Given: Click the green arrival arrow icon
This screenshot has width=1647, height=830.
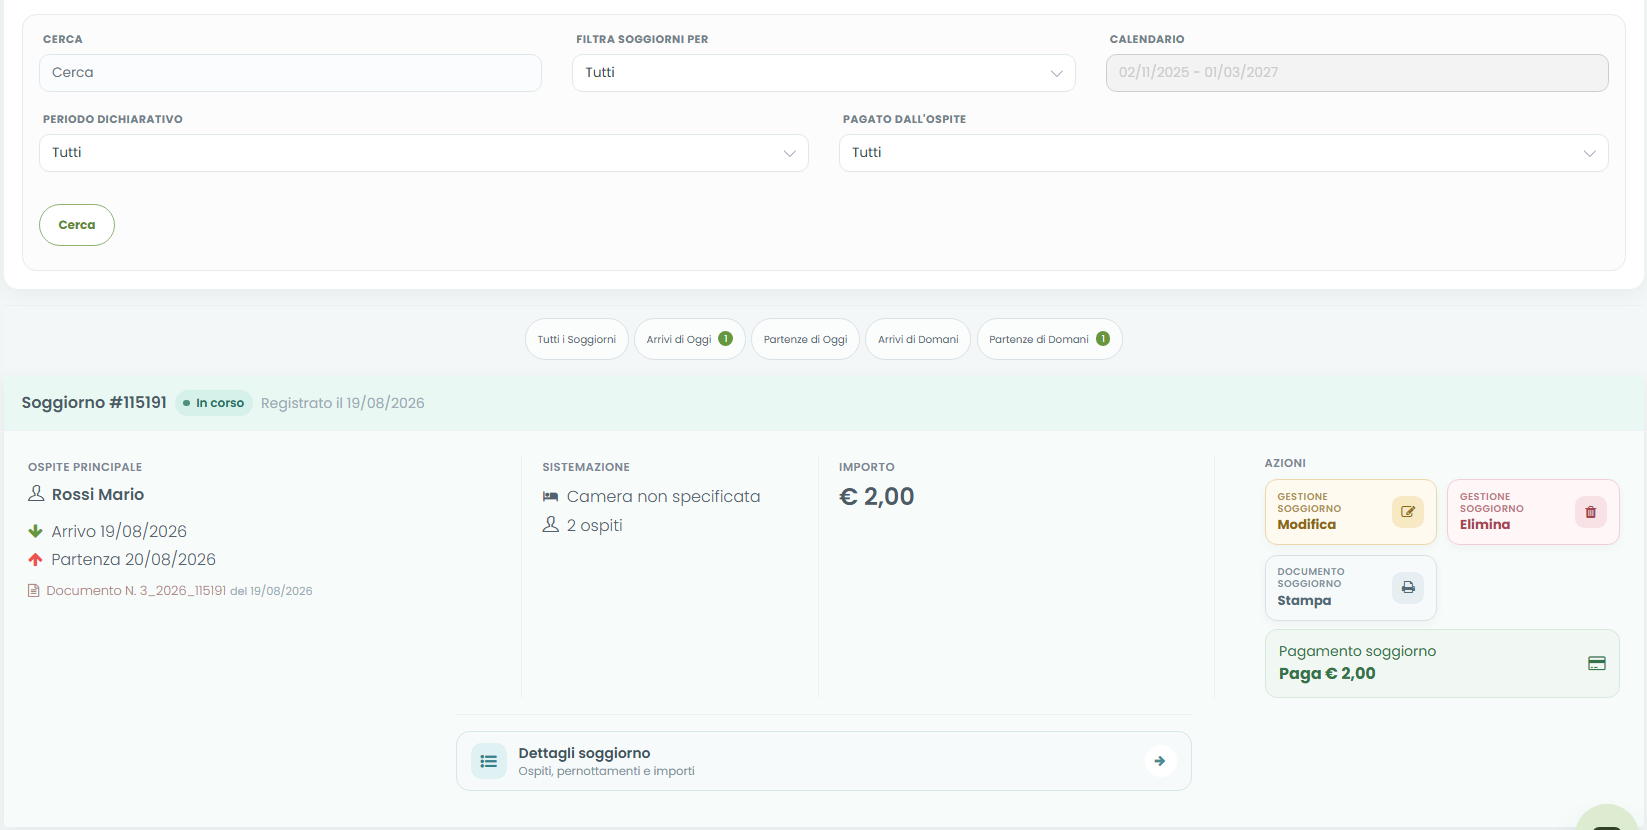Looking at the screenshot, I should point(35,531).
